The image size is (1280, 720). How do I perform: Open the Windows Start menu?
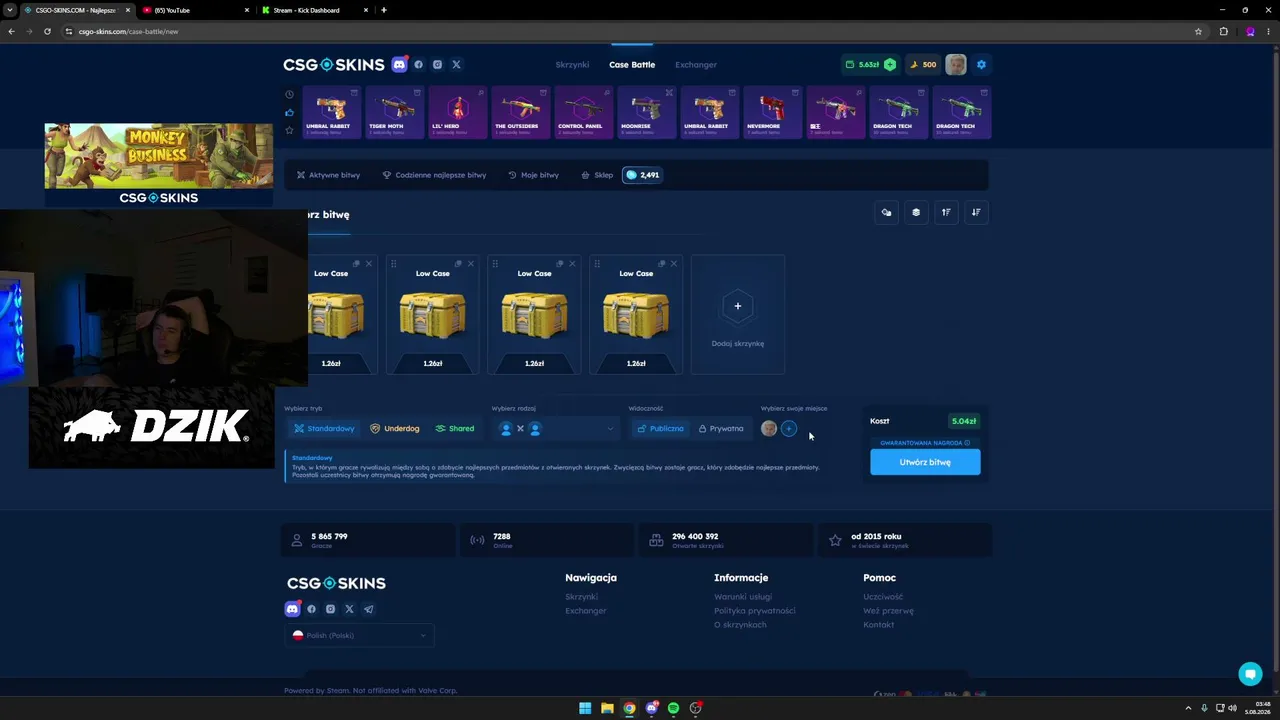click(x=585, y=708)
